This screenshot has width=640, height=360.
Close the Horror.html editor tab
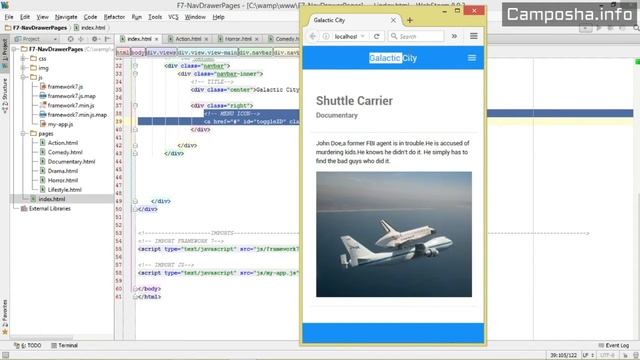click(x=257, y=39)
